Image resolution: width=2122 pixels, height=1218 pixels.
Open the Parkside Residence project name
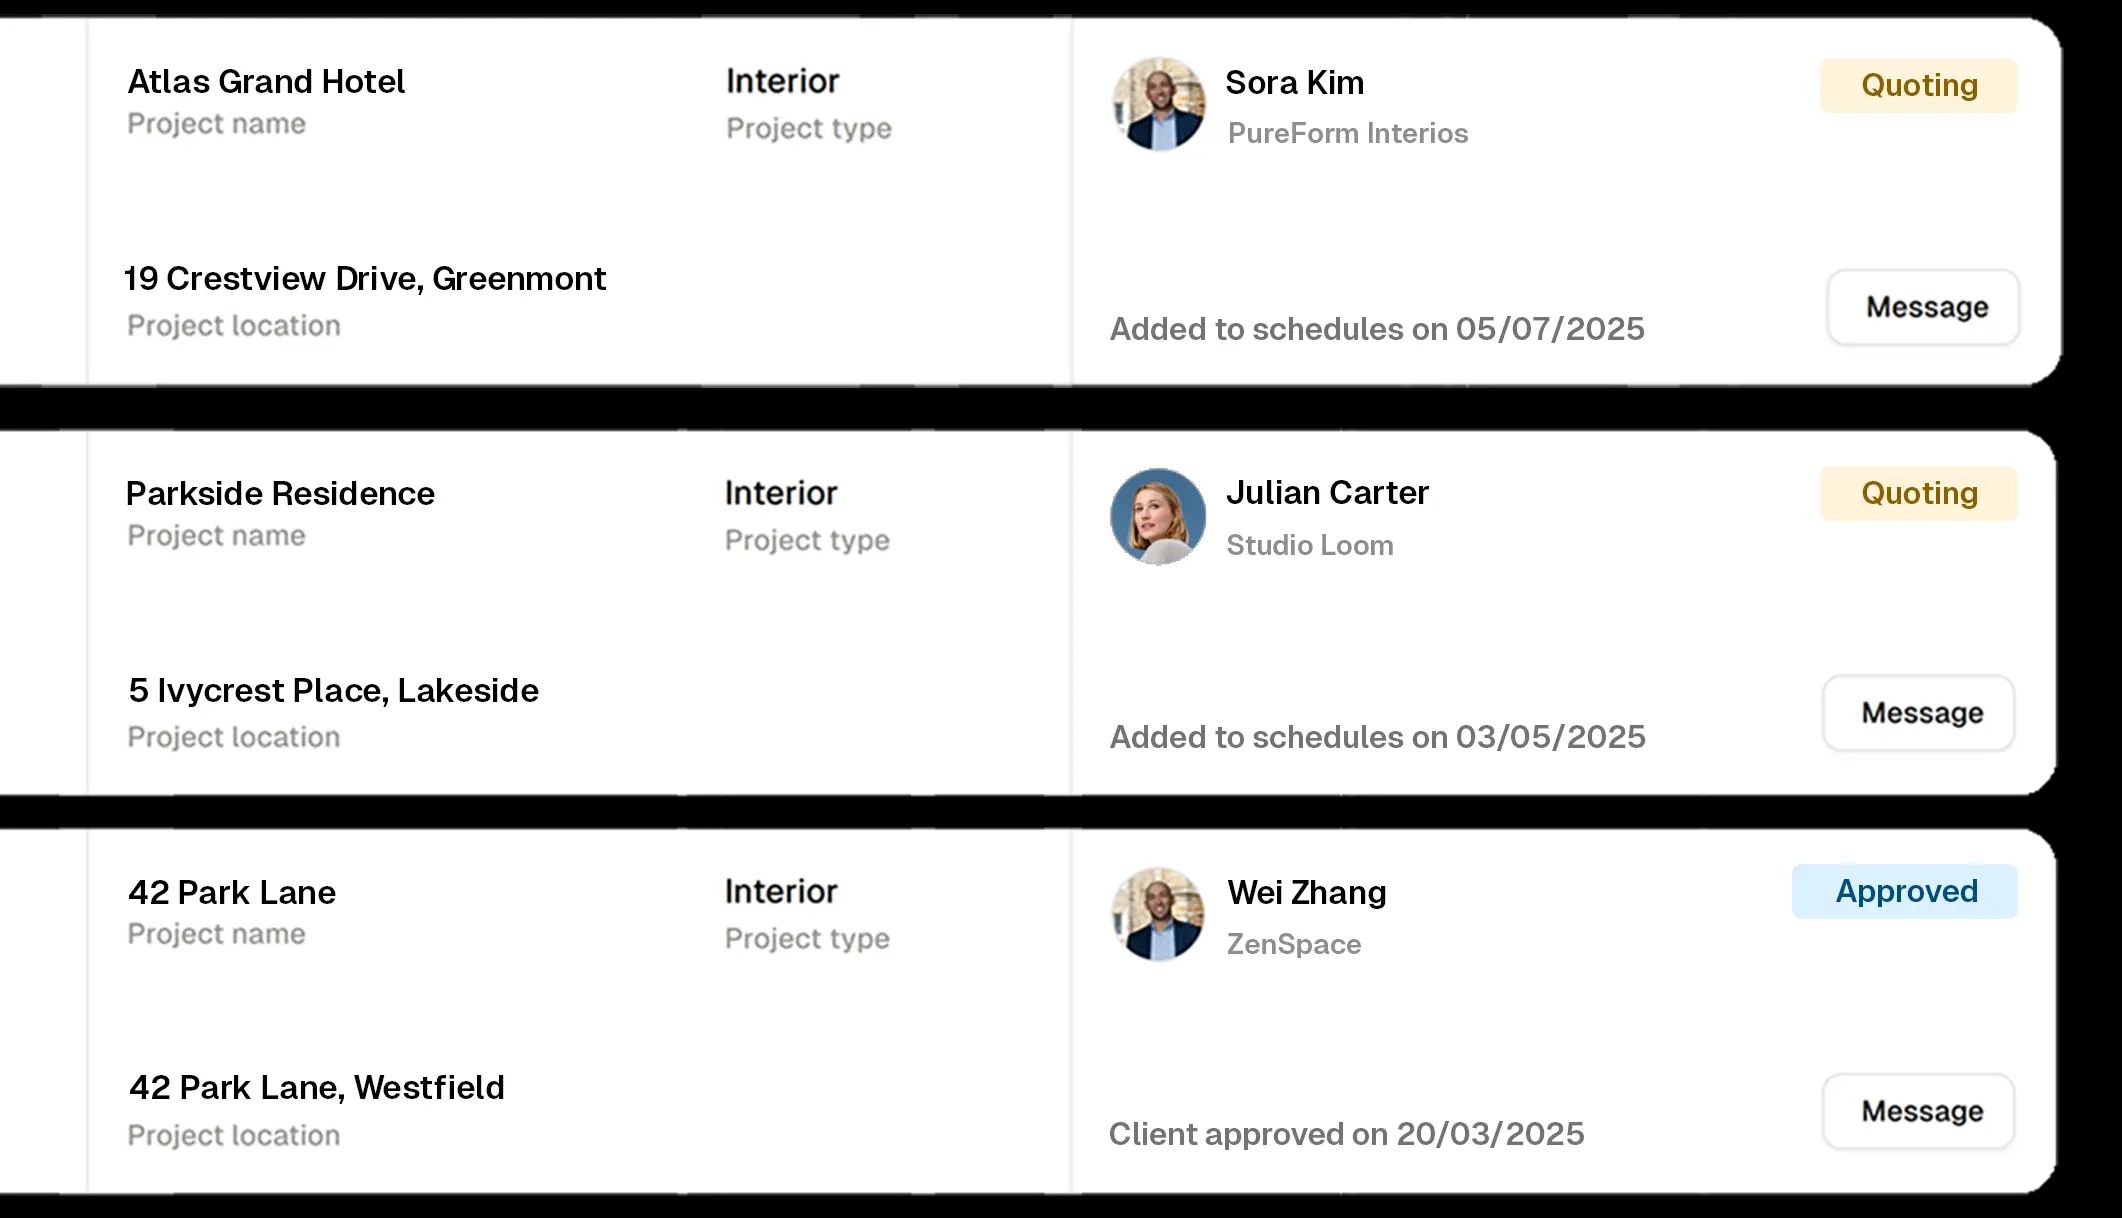(280, 493)
